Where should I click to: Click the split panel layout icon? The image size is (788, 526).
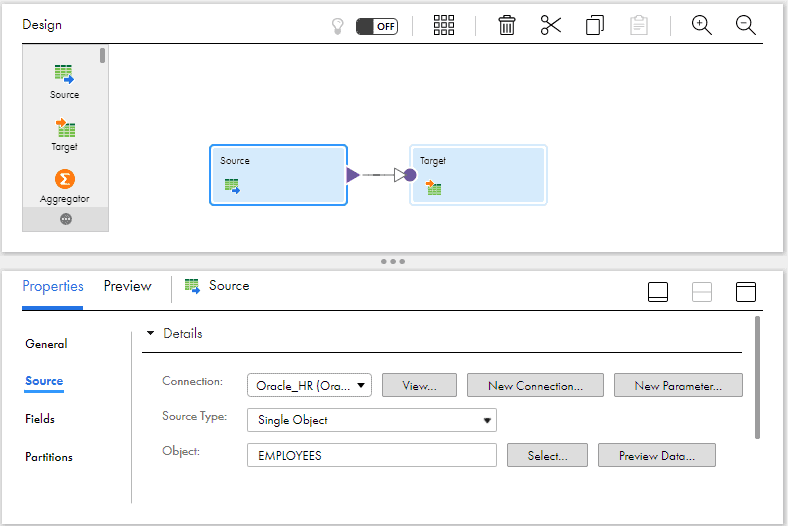(702, 292)
